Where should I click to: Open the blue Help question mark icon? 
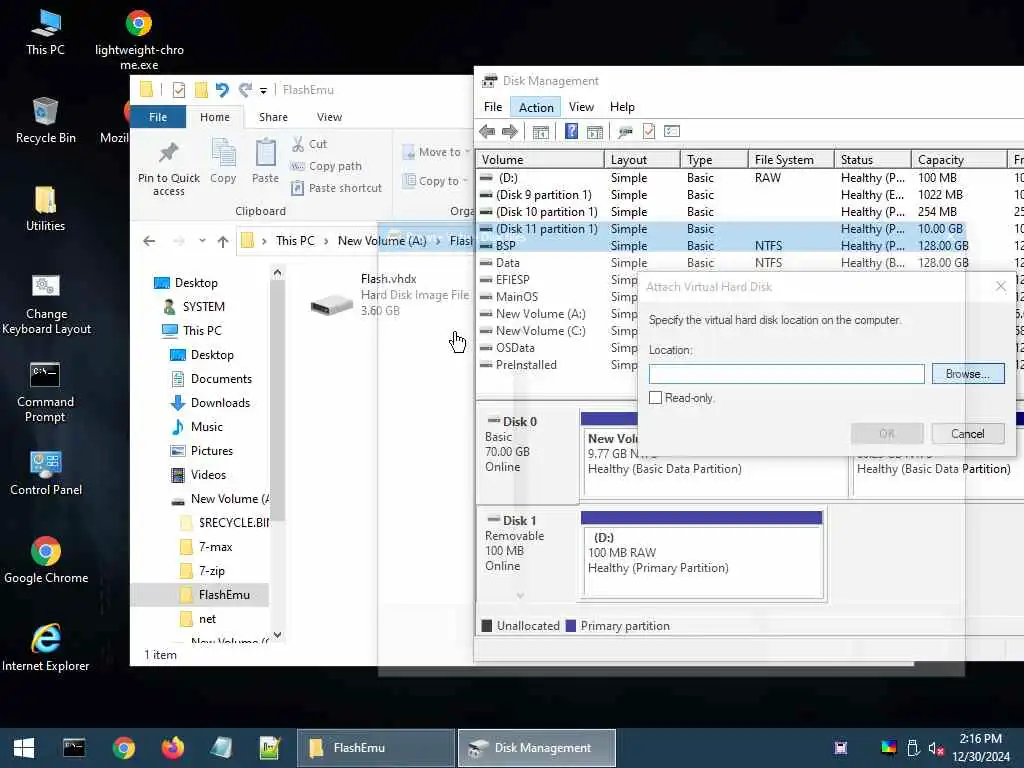click(571, 131)
